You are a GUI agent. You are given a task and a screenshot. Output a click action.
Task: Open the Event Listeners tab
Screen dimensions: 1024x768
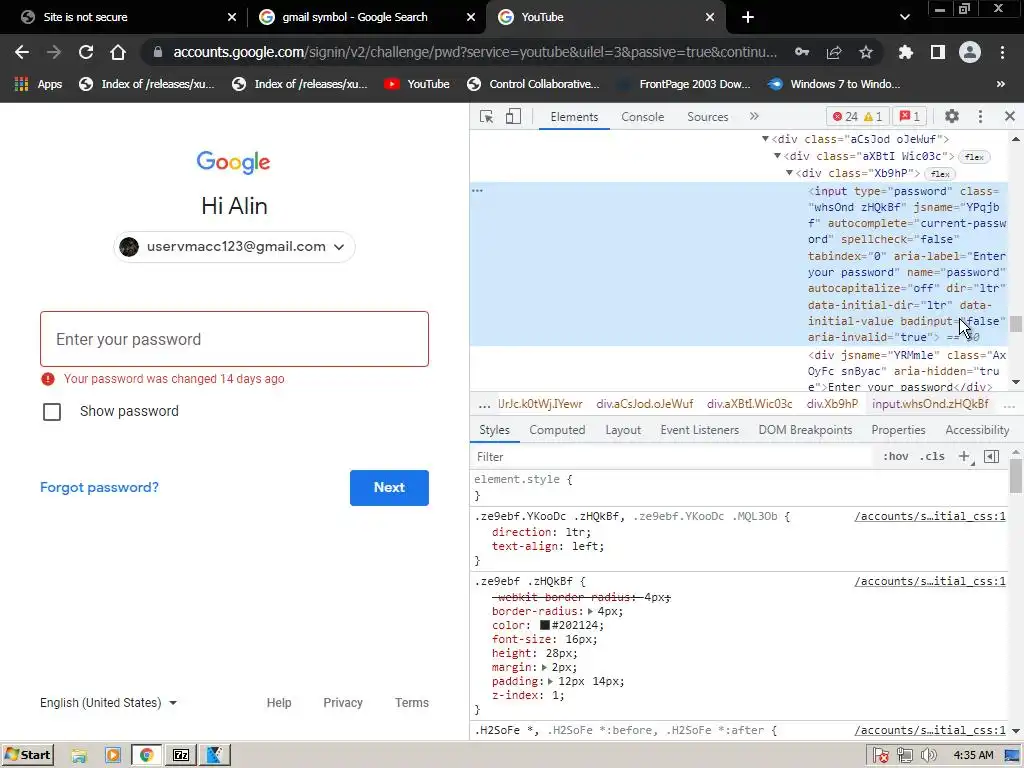tap(699, 430)
